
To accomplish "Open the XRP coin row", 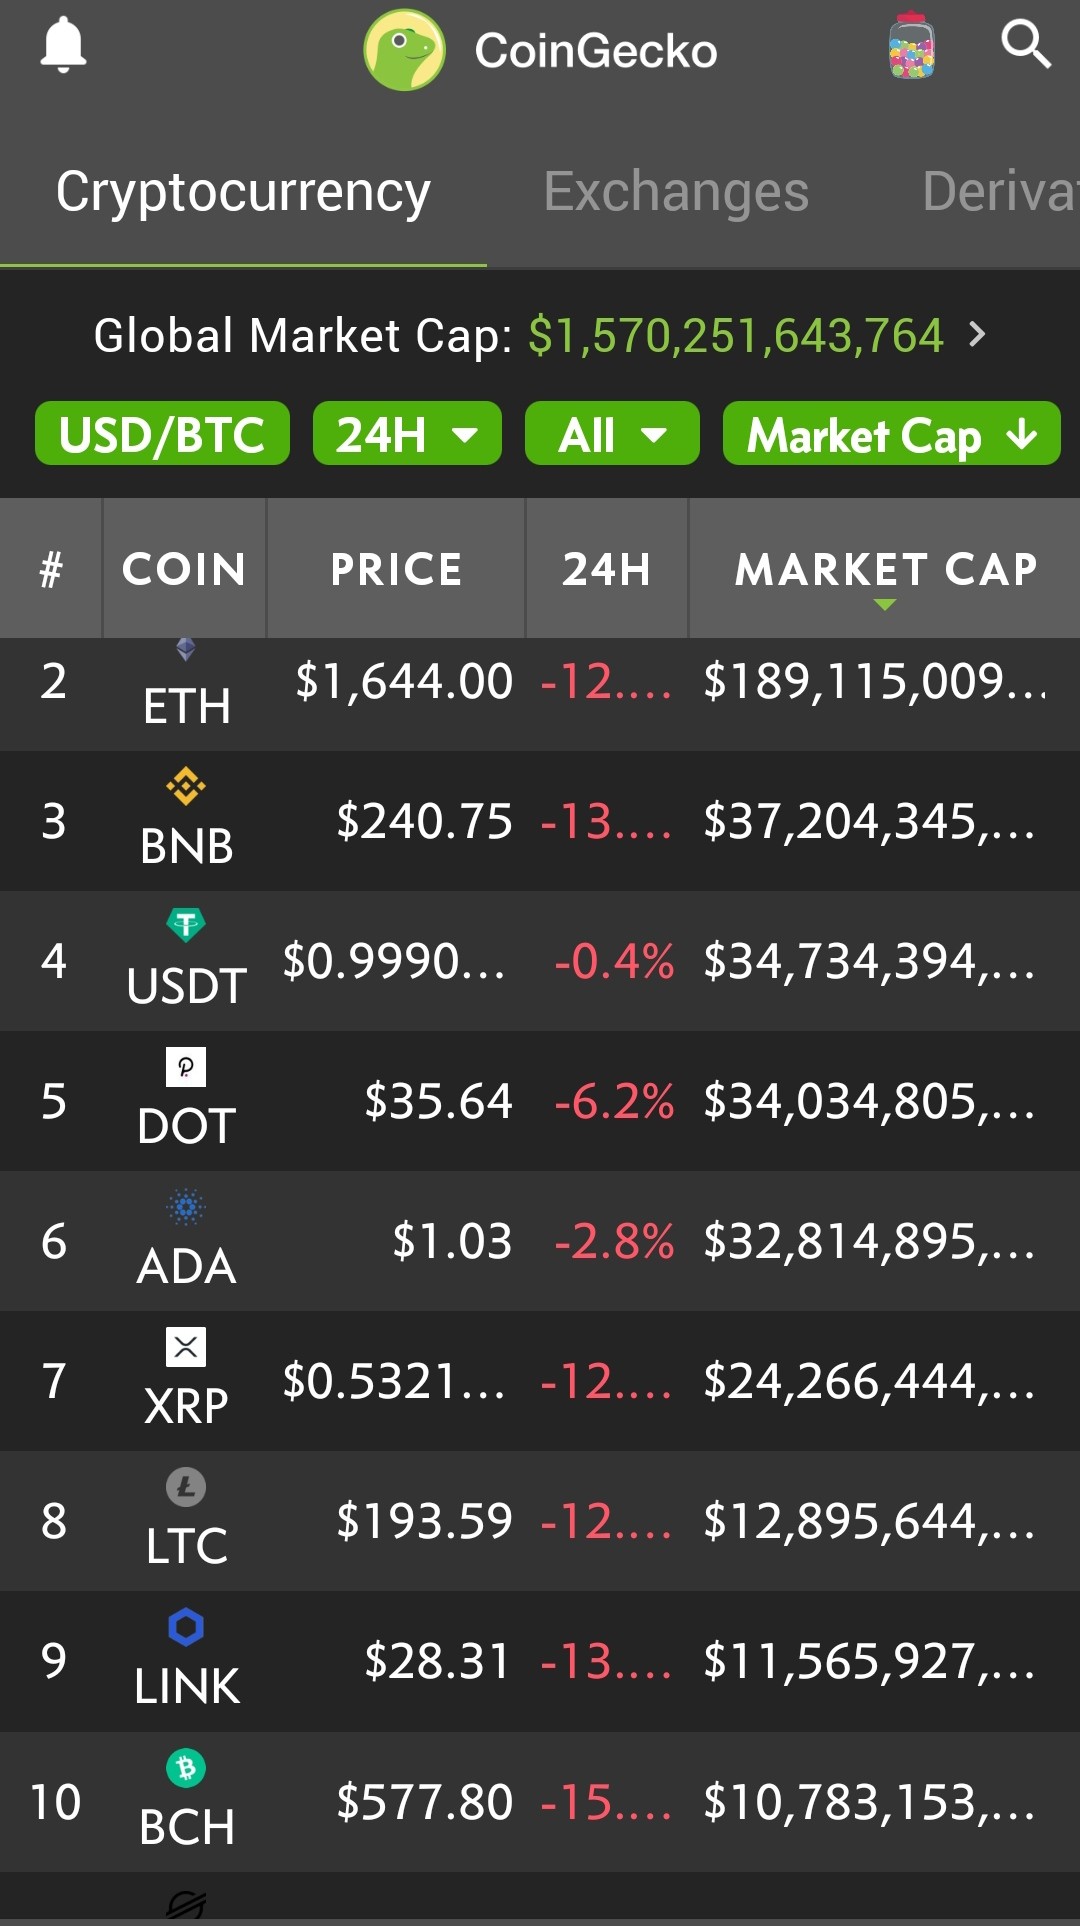I will pos(540,1381).
